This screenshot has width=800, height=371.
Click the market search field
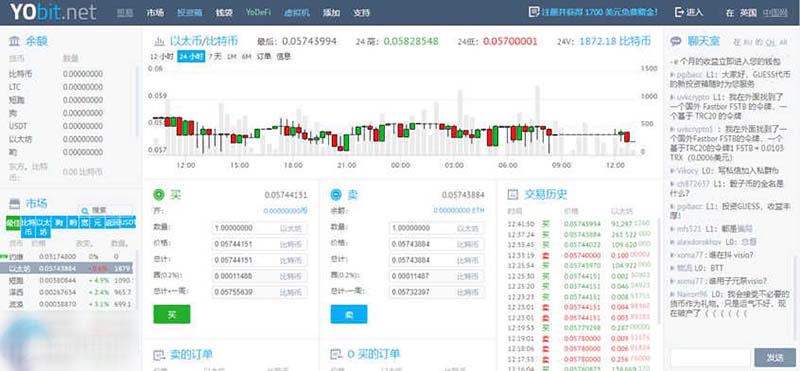coord(106,210)
